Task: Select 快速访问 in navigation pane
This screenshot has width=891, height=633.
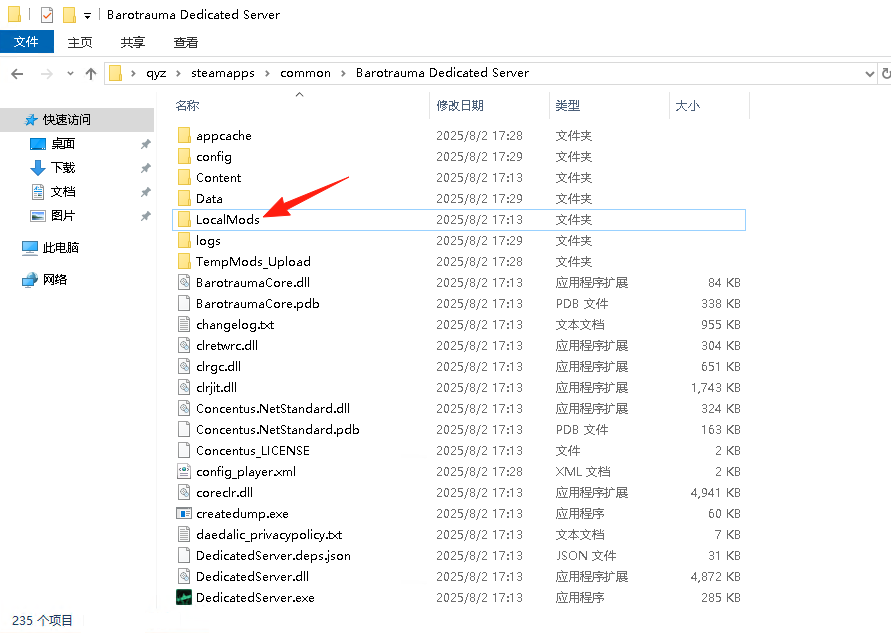Action: click(66, 119)
